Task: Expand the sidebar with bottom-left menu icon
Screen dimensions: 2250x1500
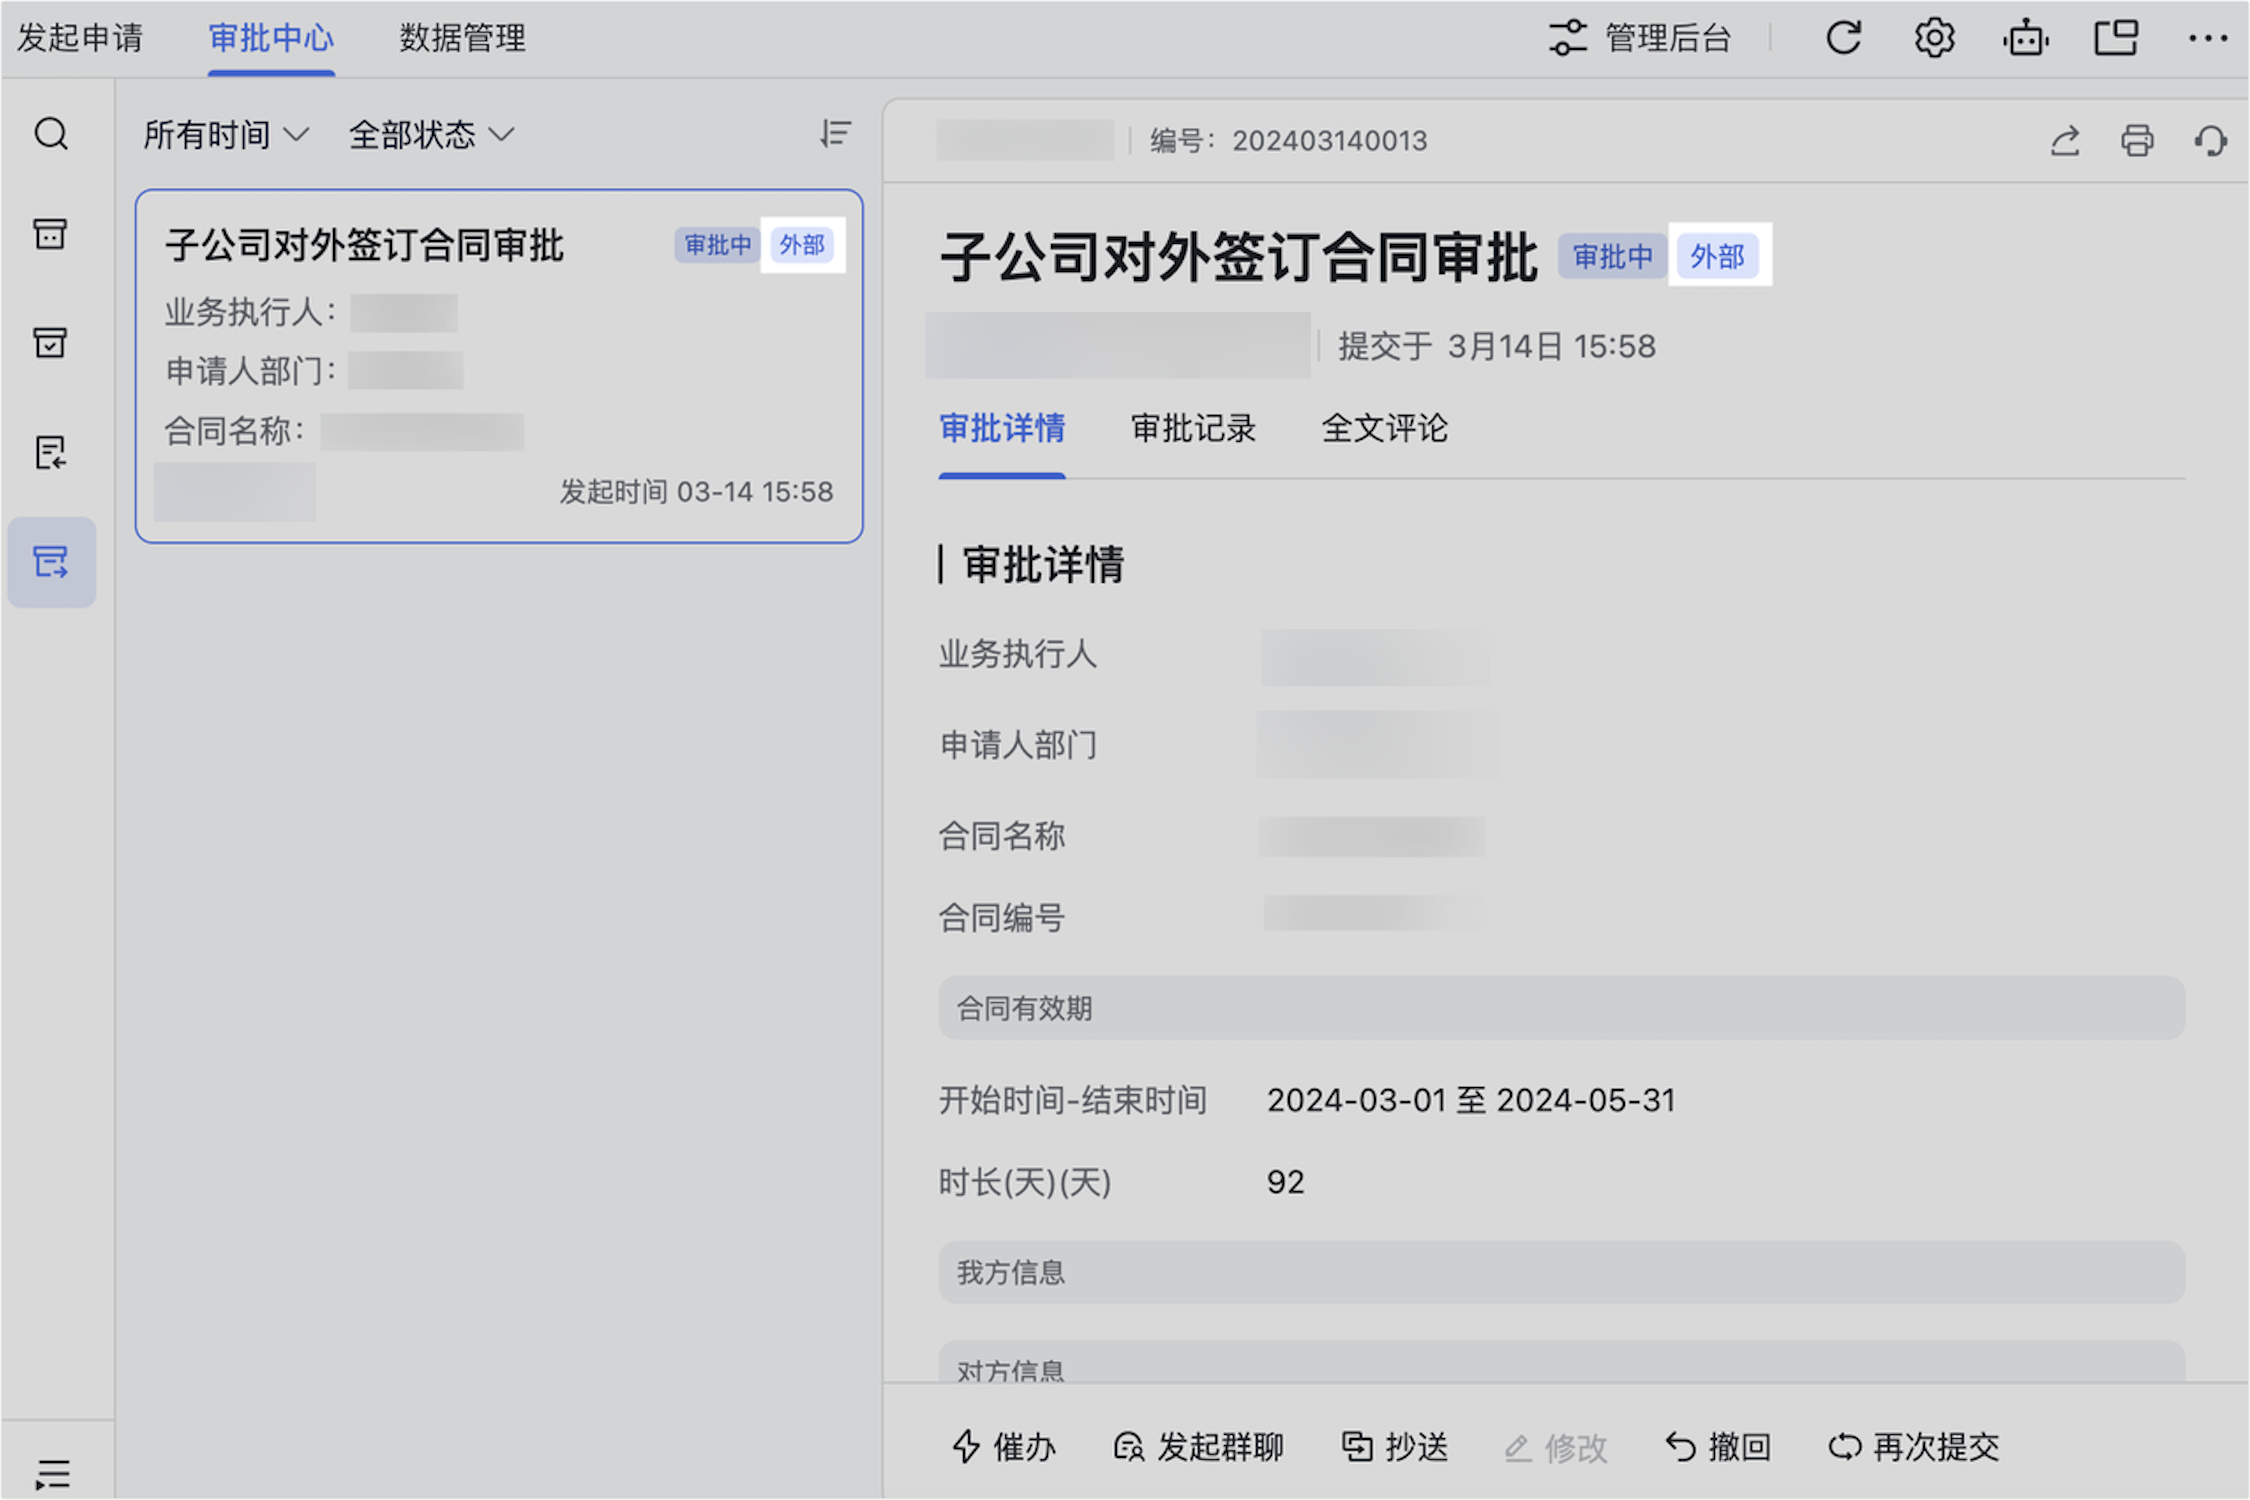Action: pos(52,1473)
